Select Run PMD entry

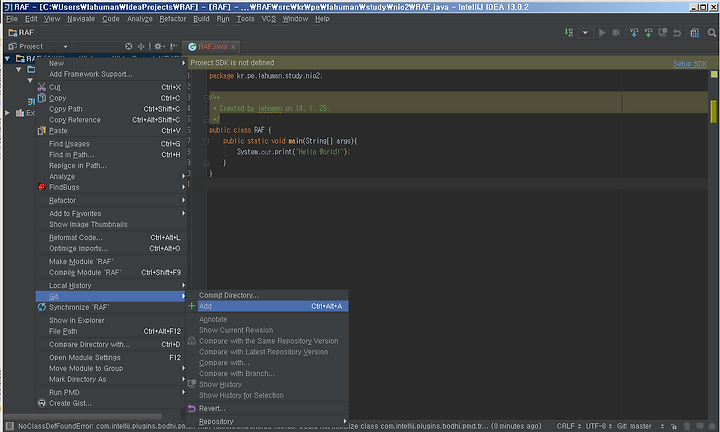coord(111,393)
